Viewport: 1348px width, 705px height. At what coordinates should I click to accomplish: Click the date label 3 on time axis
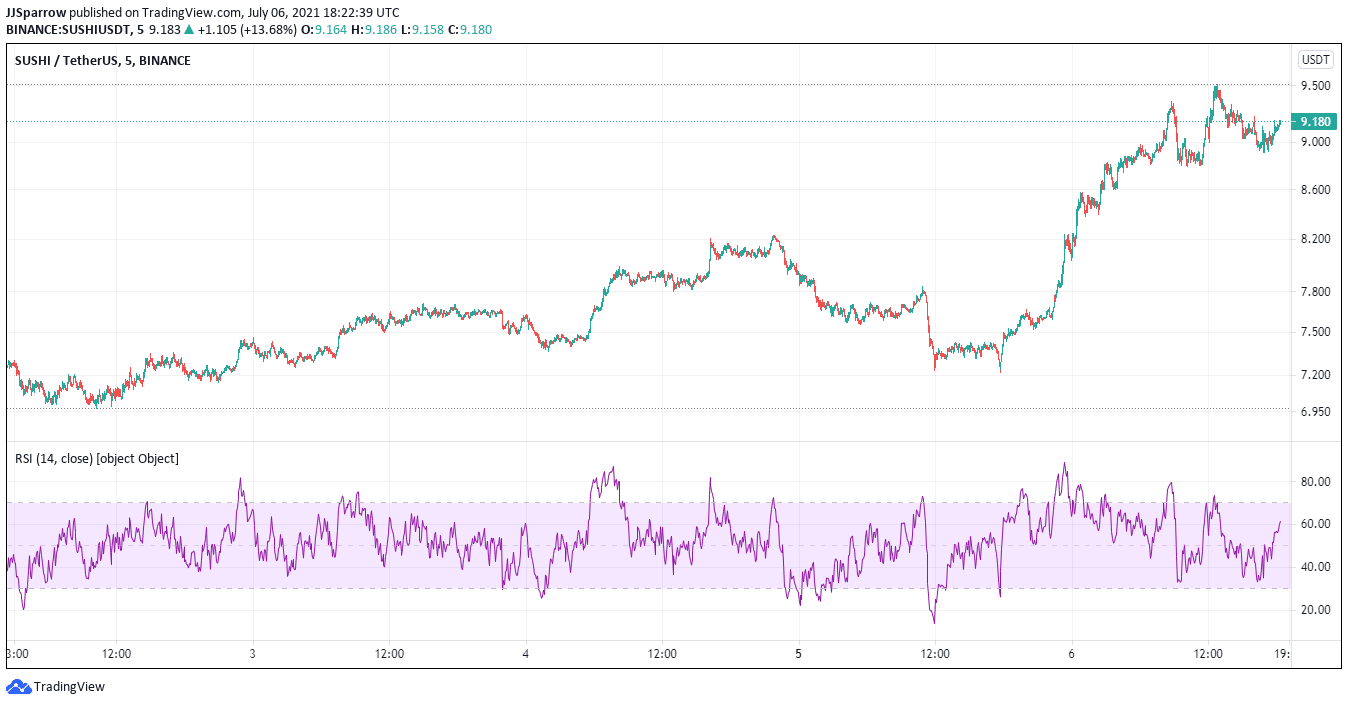tap(253, 655)
